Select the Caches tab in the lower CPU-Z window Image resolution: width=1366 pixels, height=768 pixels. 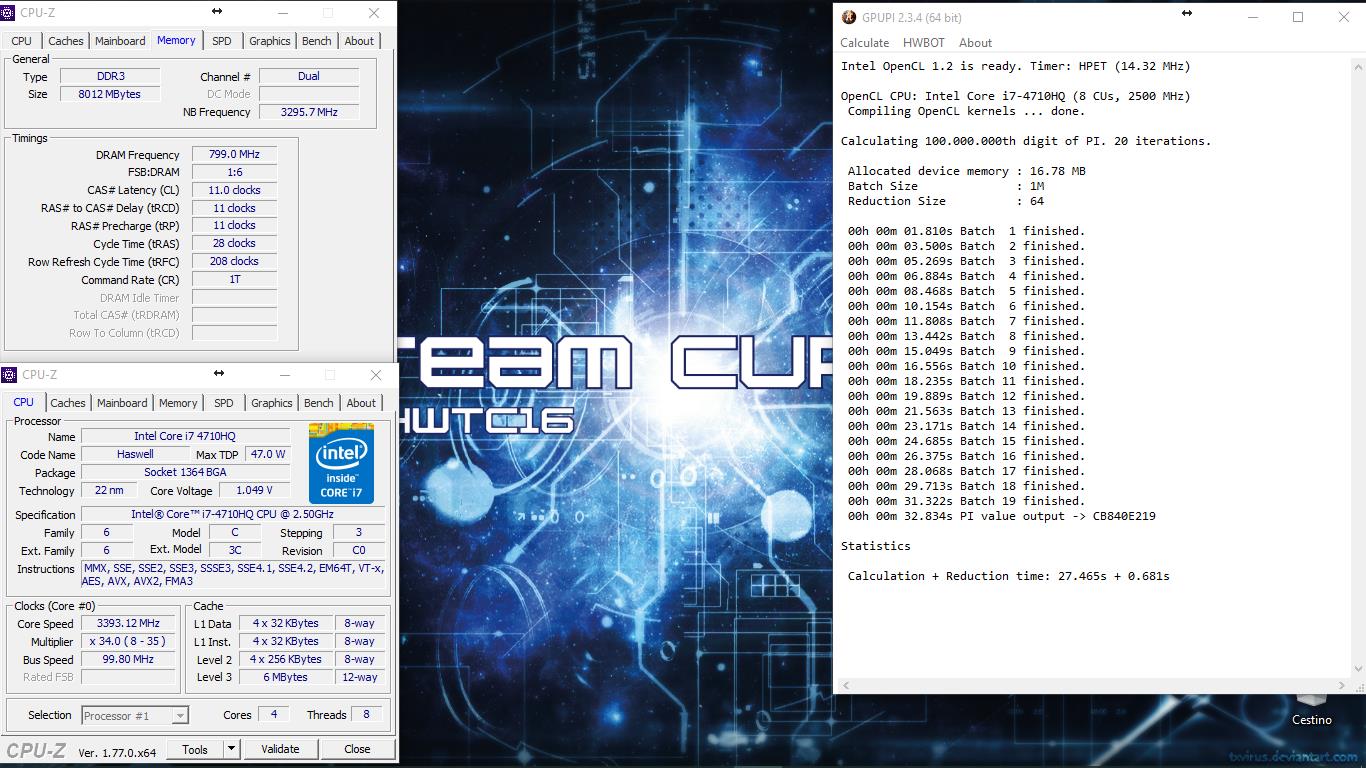(x=68, y=403)
